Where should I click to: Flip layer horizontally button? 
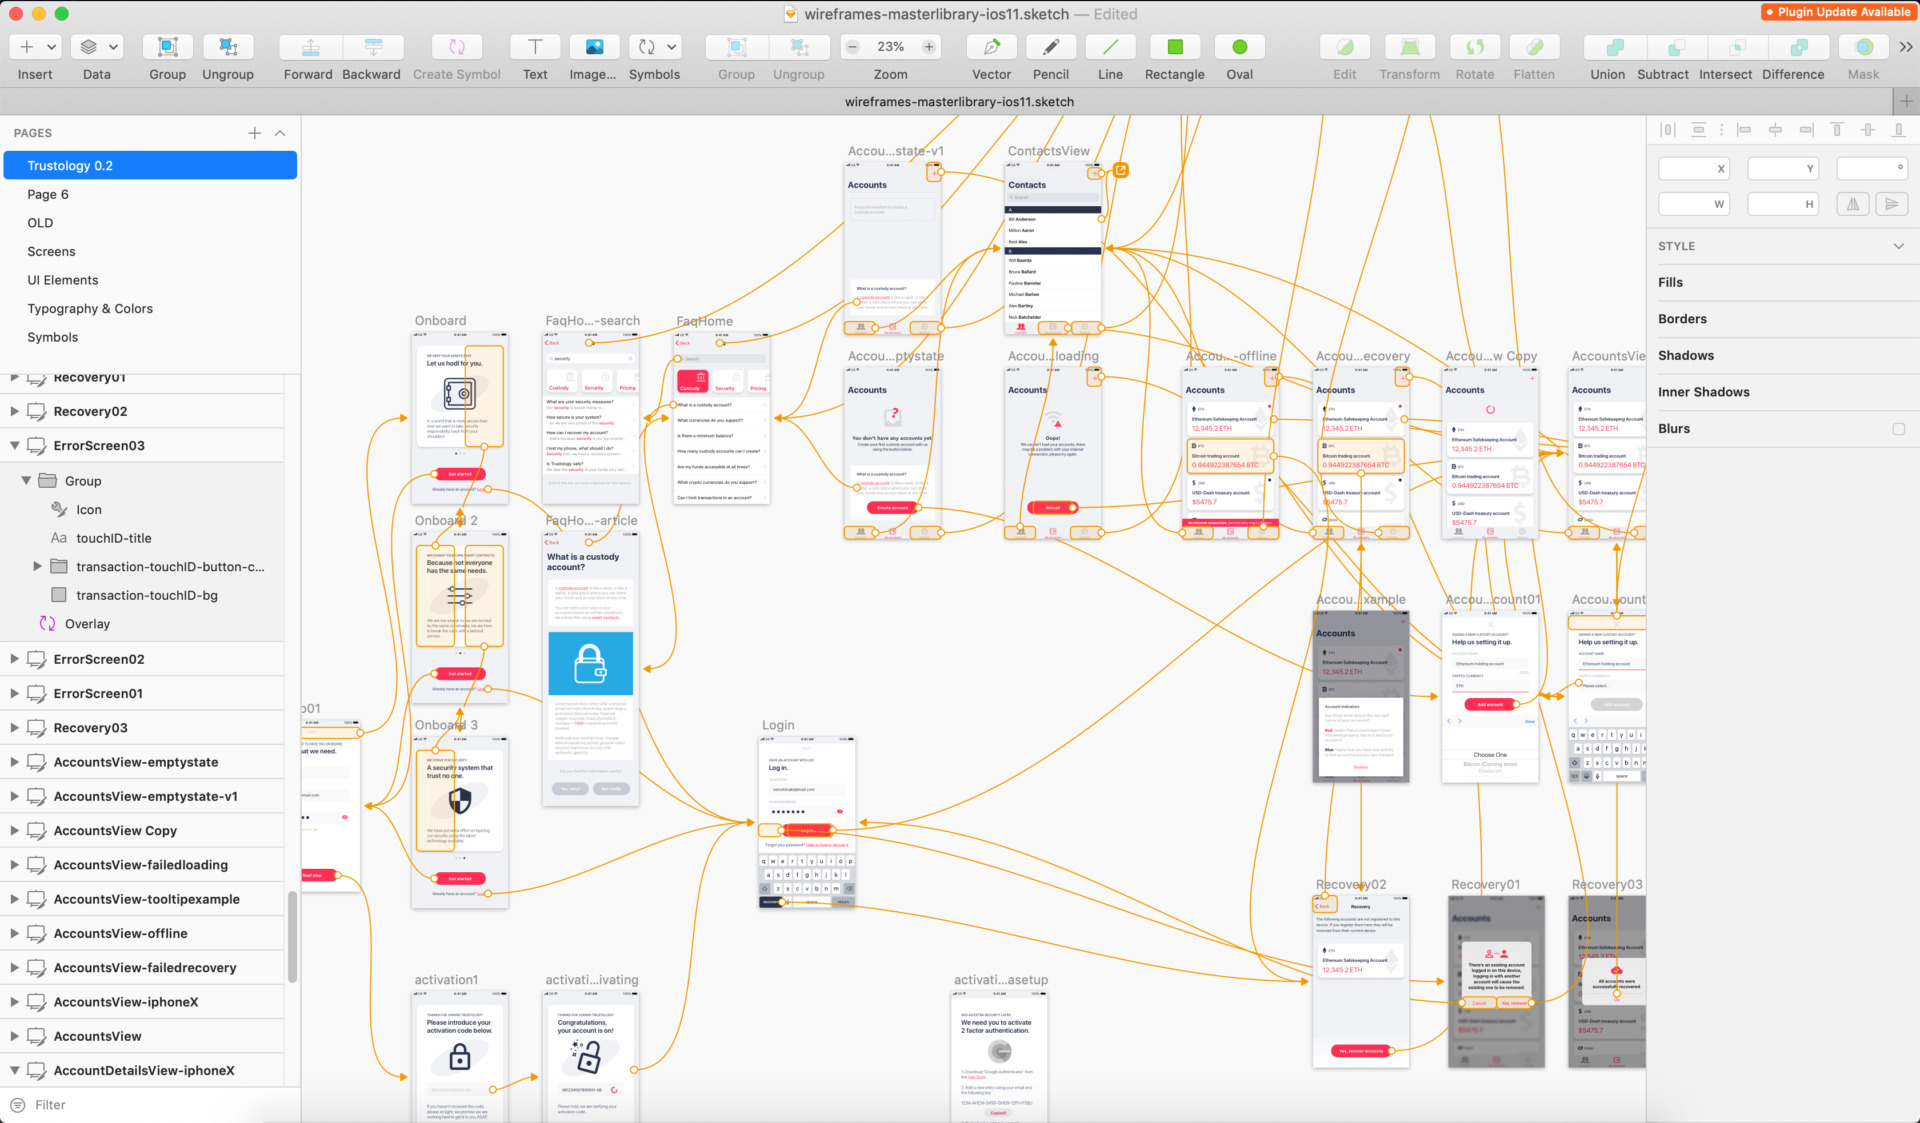(1854, 204)
